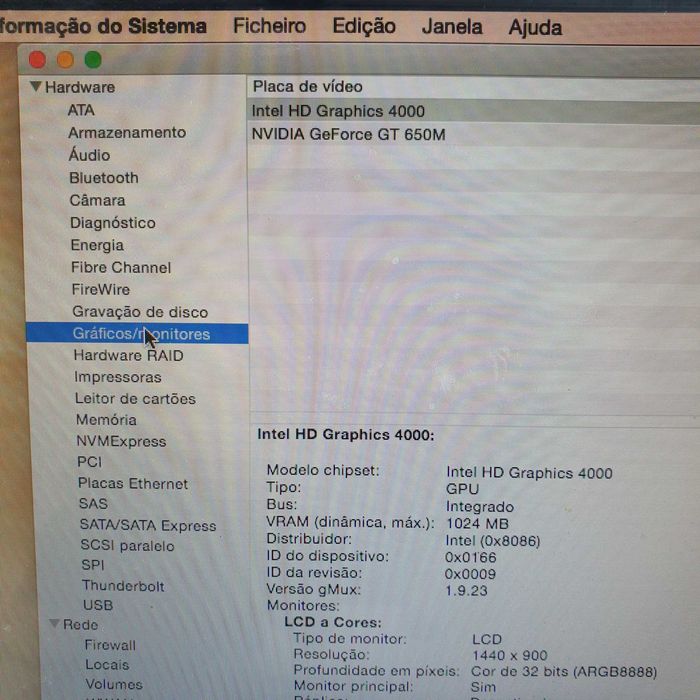Screen dimensions: 700x700
Task: Select Bluetooth in the sidebar
Action: (104, 178)
